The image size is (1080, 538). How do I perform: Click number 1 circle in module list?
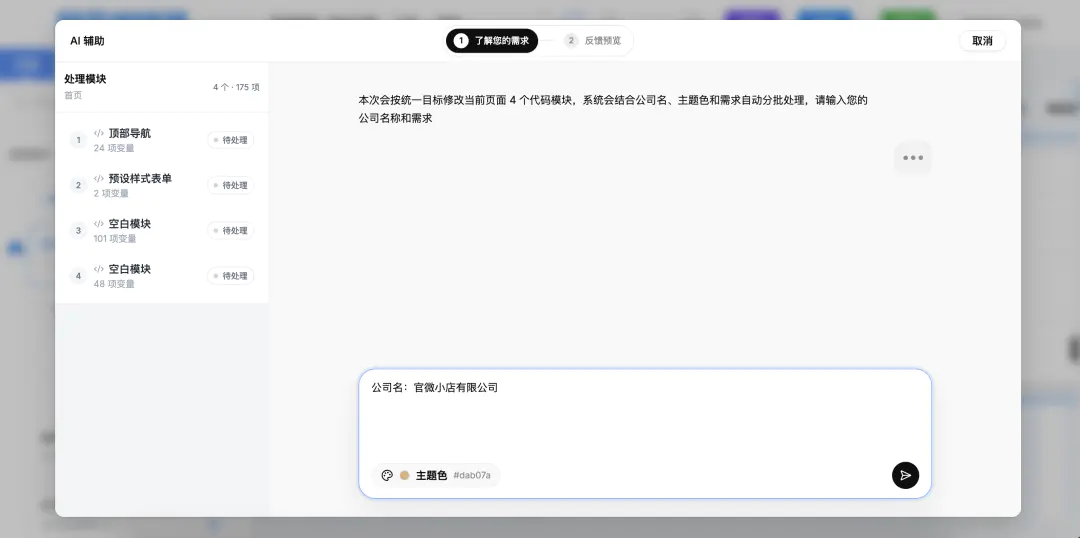[x=78, y=140]
